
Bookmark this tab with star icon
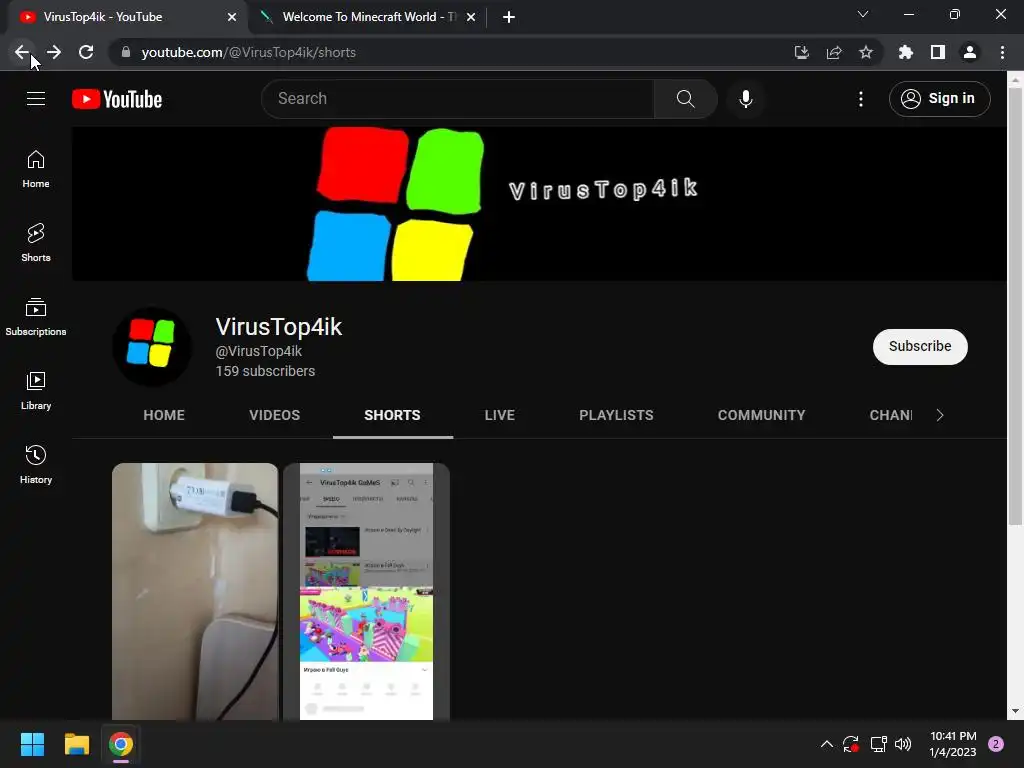click(866, 52)
